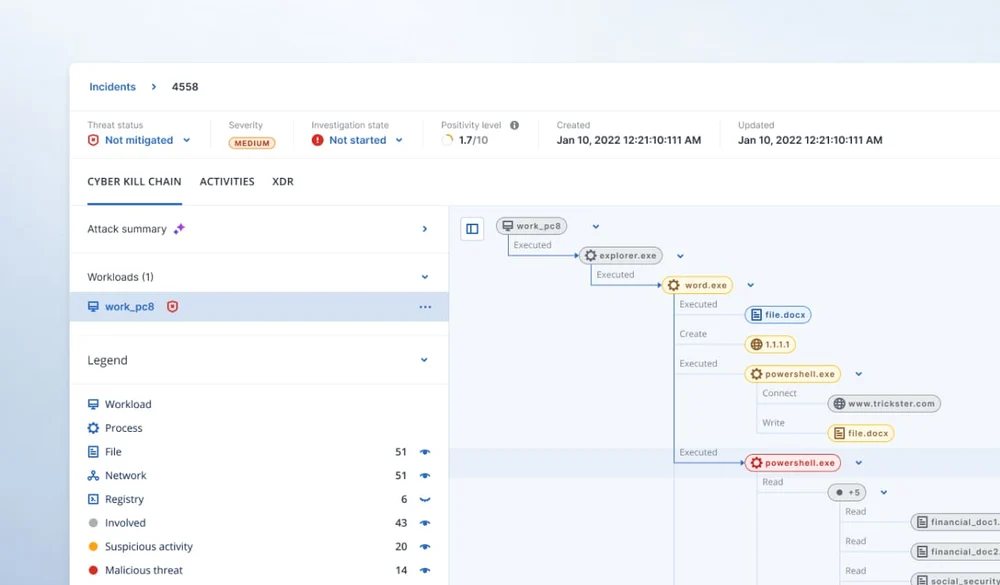1000x585 pixels.
Task: Collapse the word.exe node chevron
Action: point(751,285)
